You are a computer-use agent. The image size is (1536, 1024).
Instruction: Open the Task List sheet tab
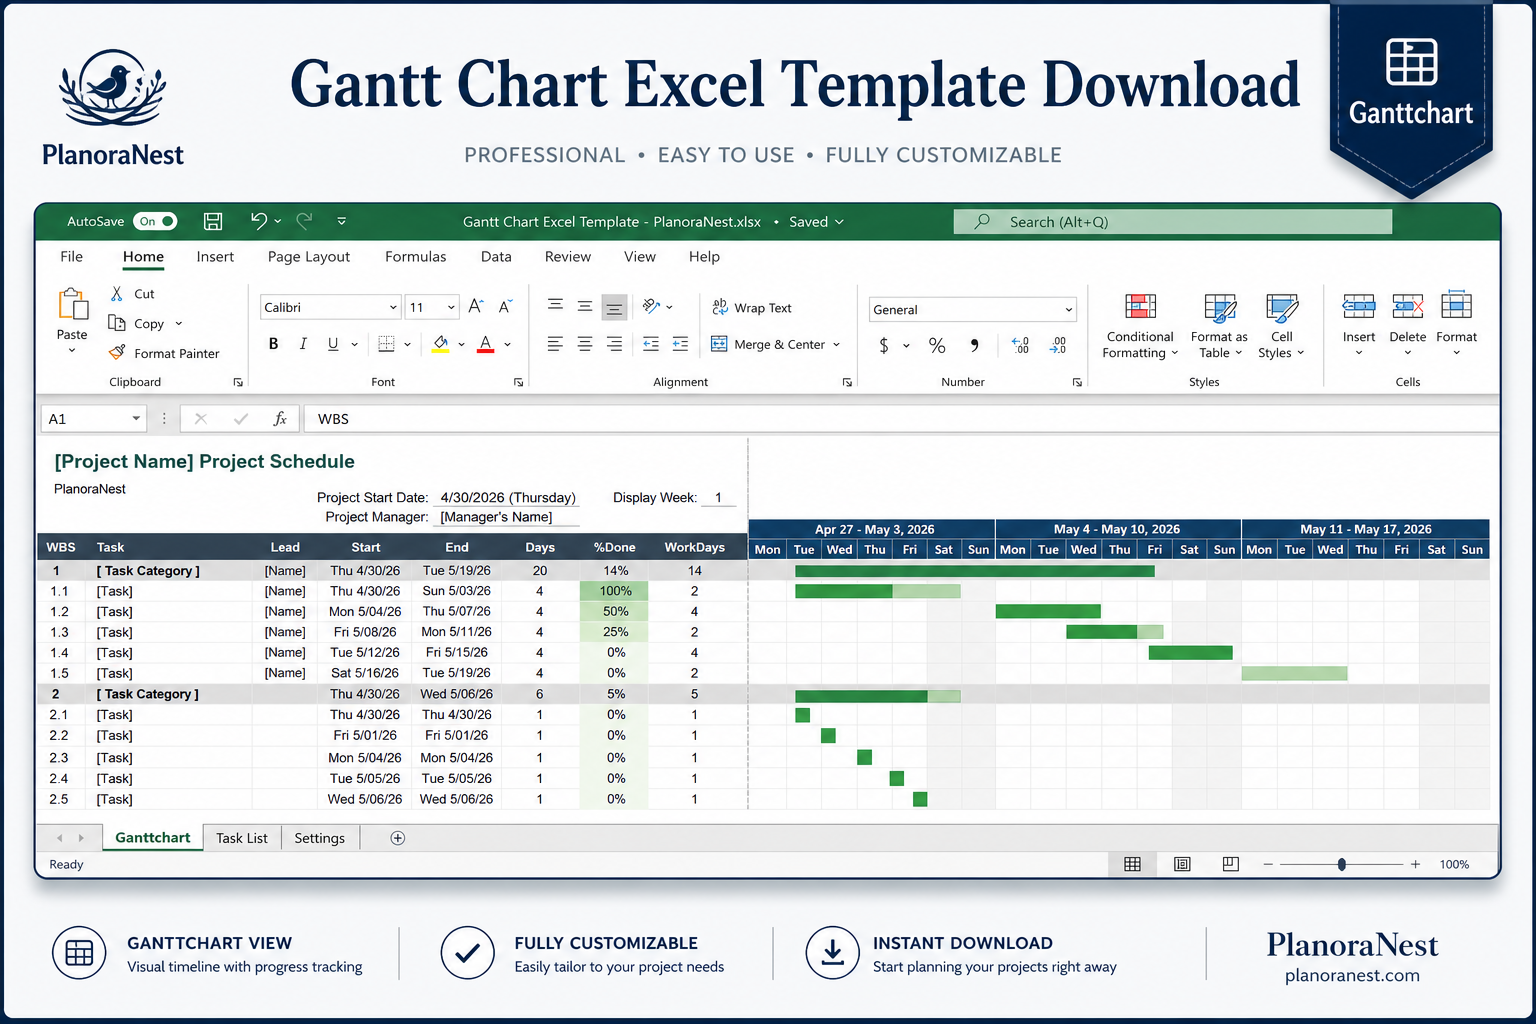(x=242, y=838)
